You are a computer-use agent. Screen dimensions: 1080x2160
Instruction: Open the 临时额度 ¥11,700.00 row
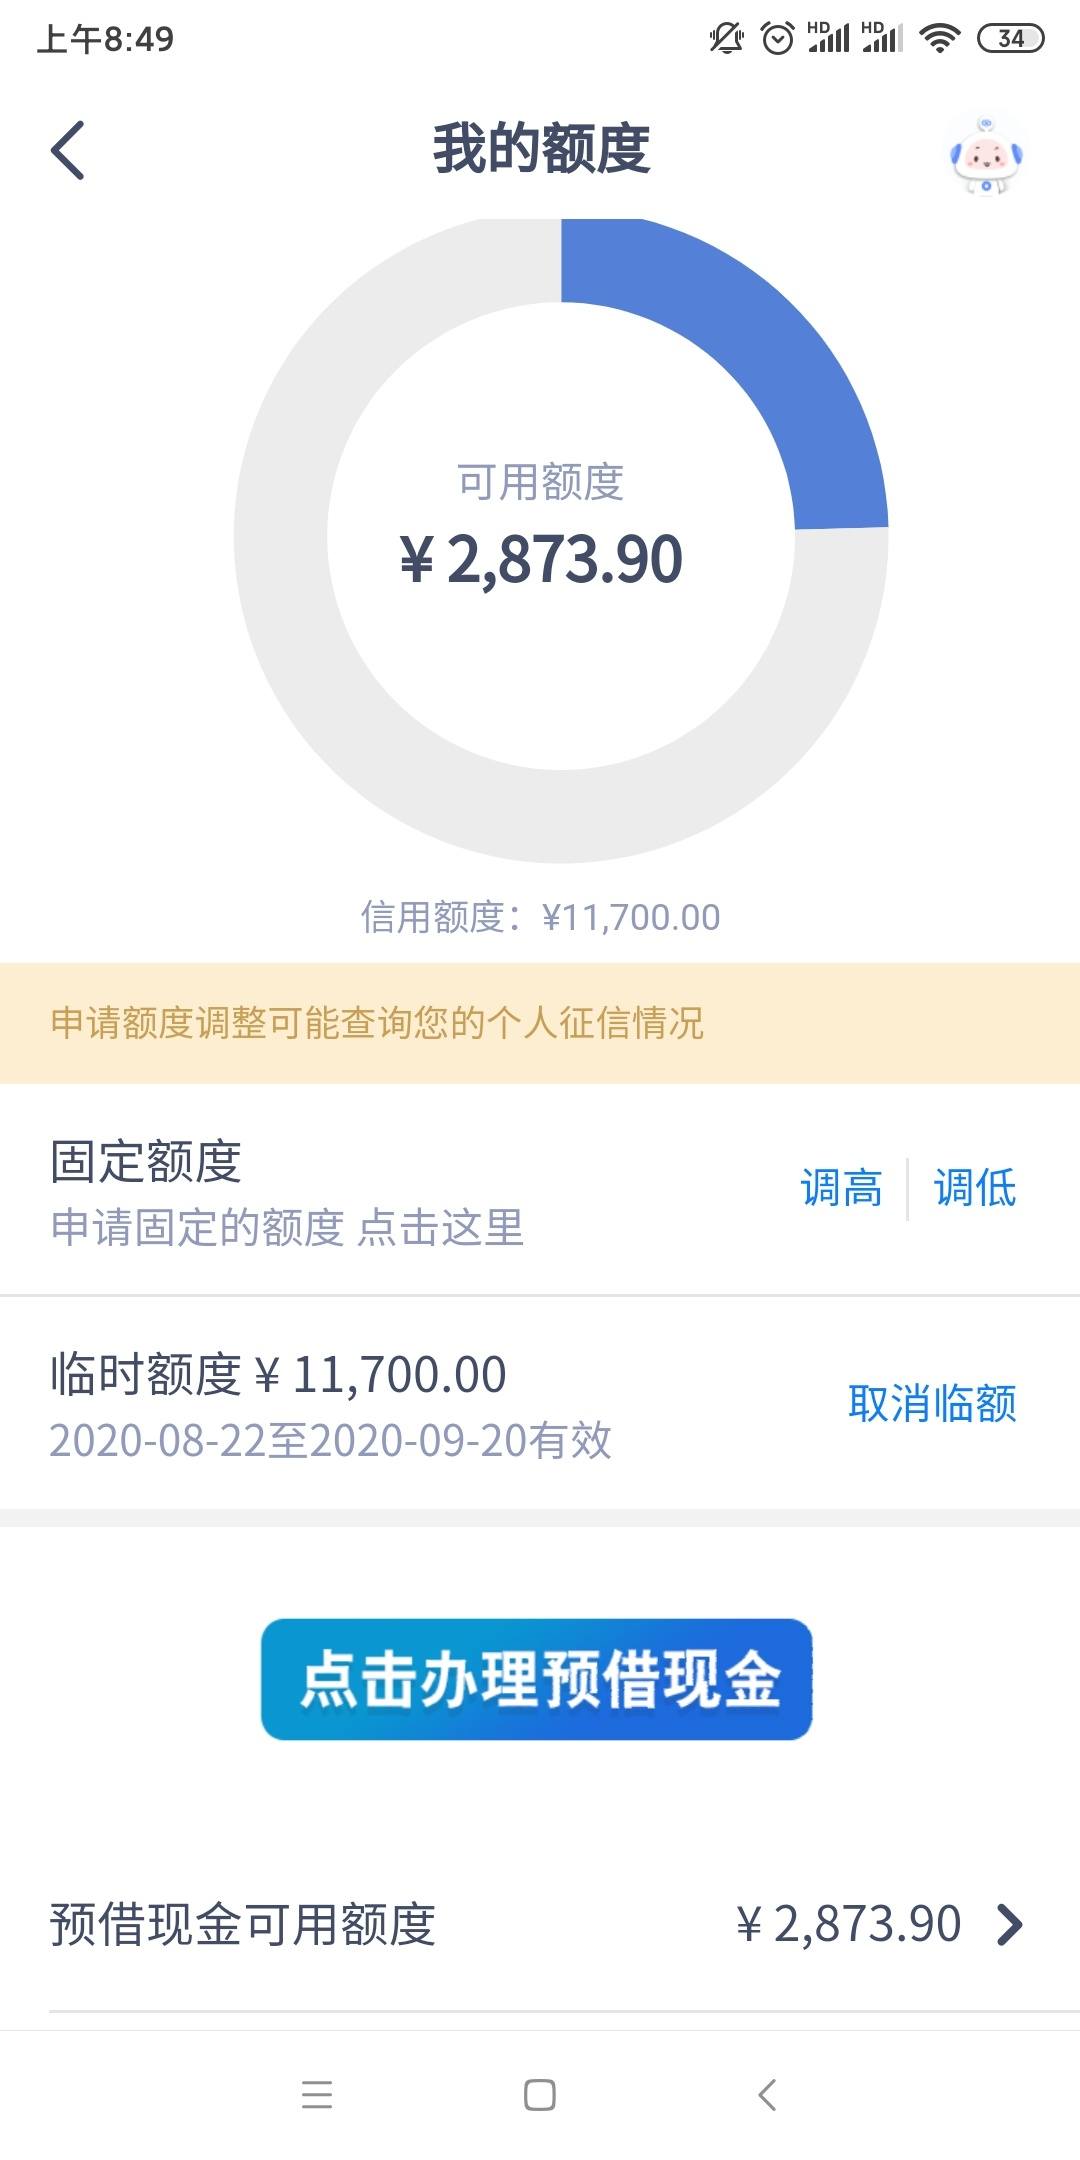point(540,1403)
